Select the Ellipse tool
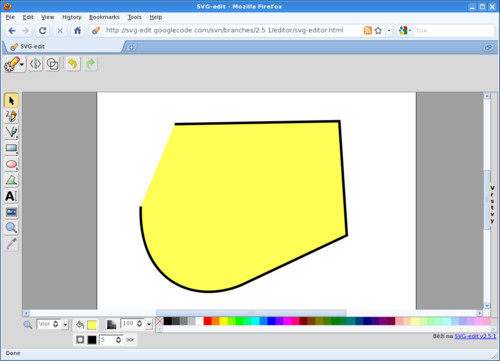 point(11,164)
